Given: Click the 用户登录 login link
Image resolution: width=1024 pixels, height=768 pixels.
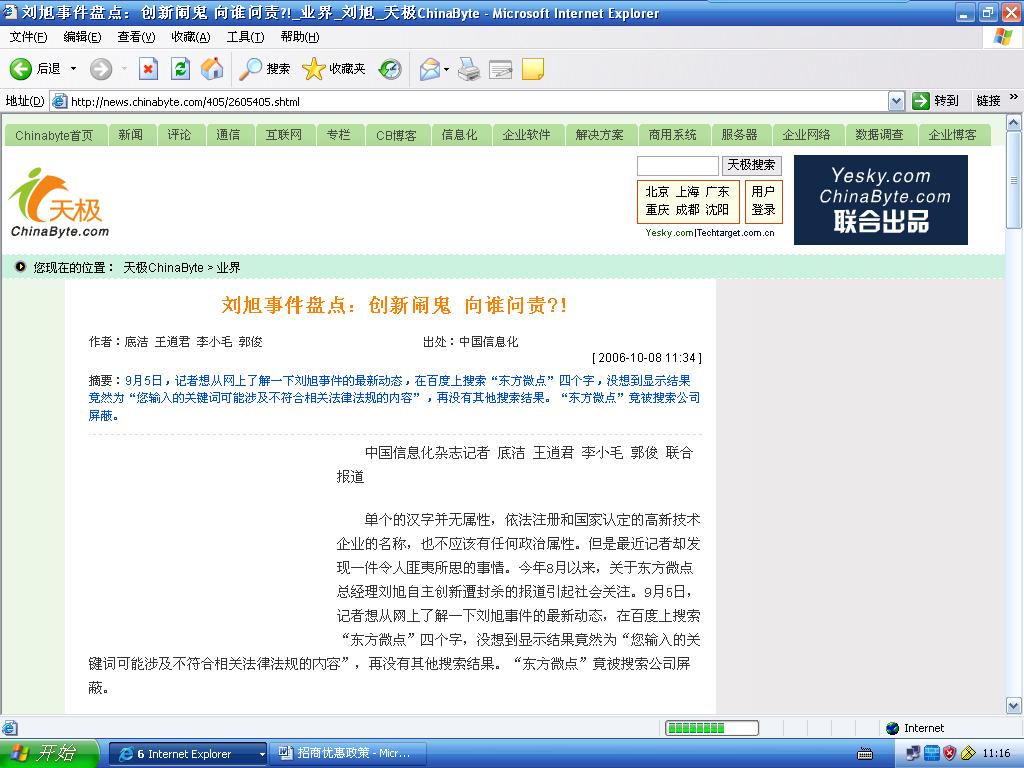Looking at the screenshot, I should [763, 201].
